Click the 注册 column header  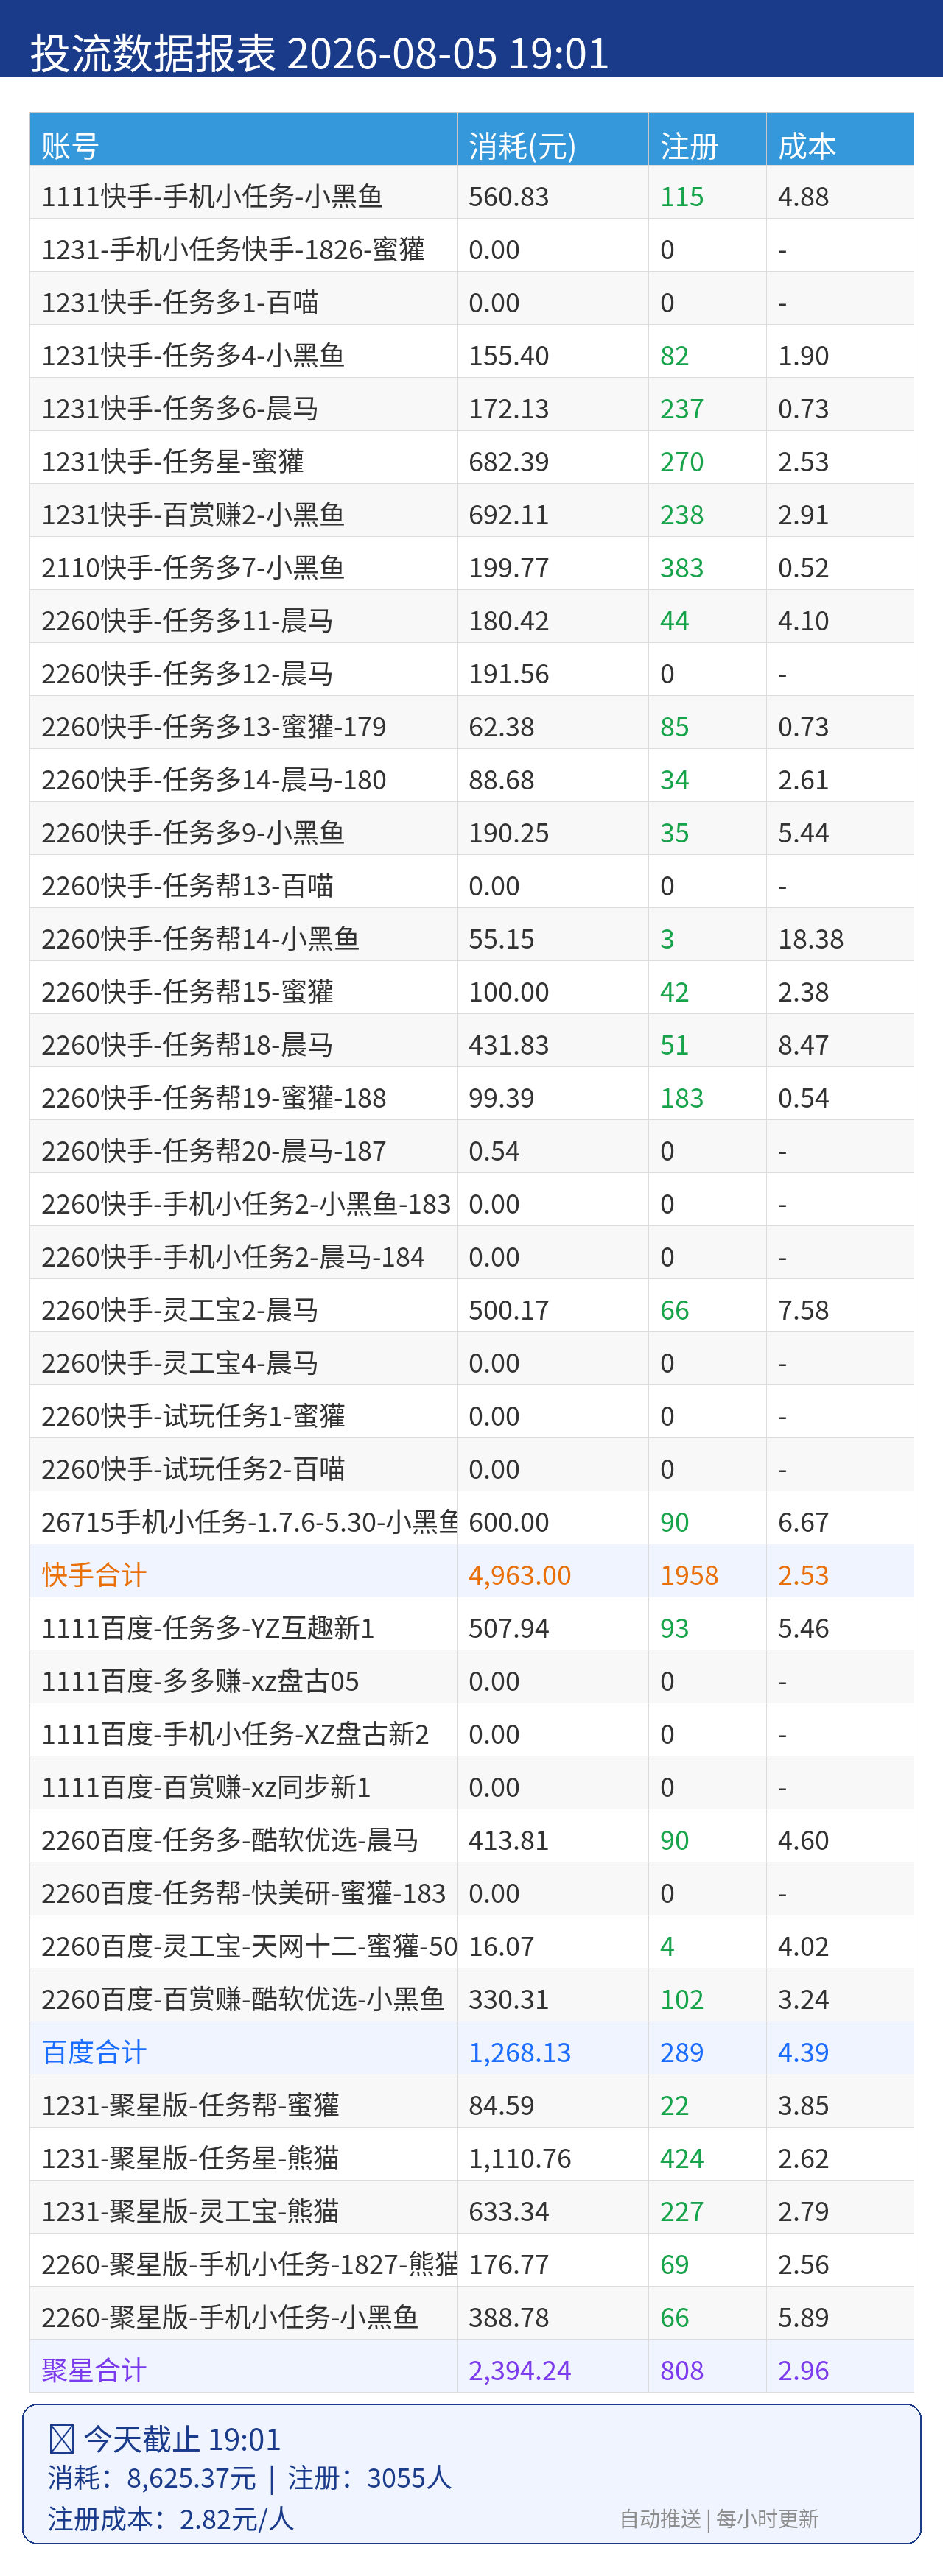point(689,146)
